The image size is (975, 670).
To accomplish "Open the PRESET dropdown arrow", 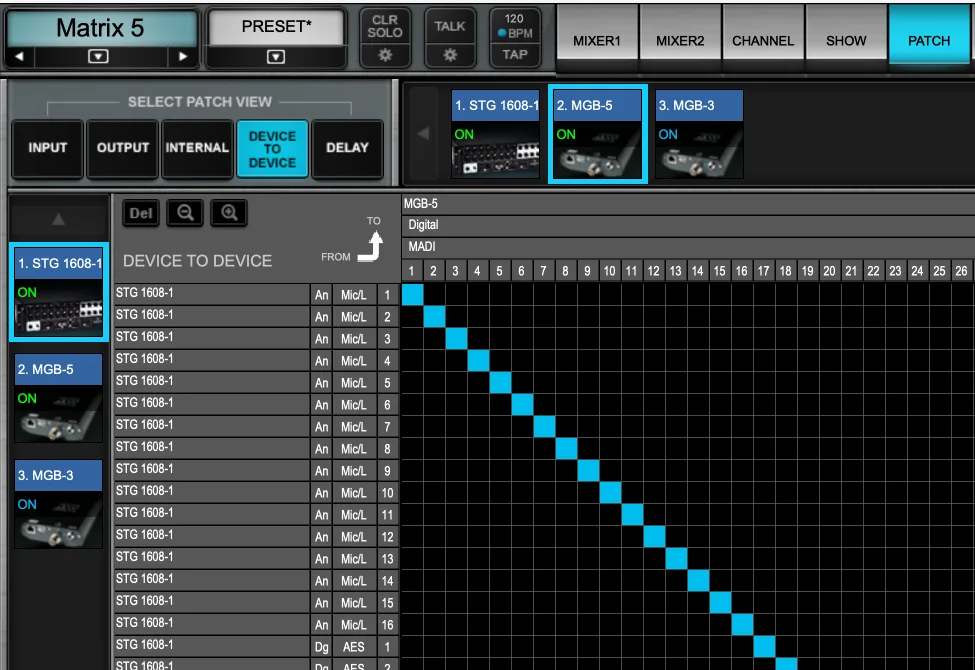I will click(x=276, y=57).
